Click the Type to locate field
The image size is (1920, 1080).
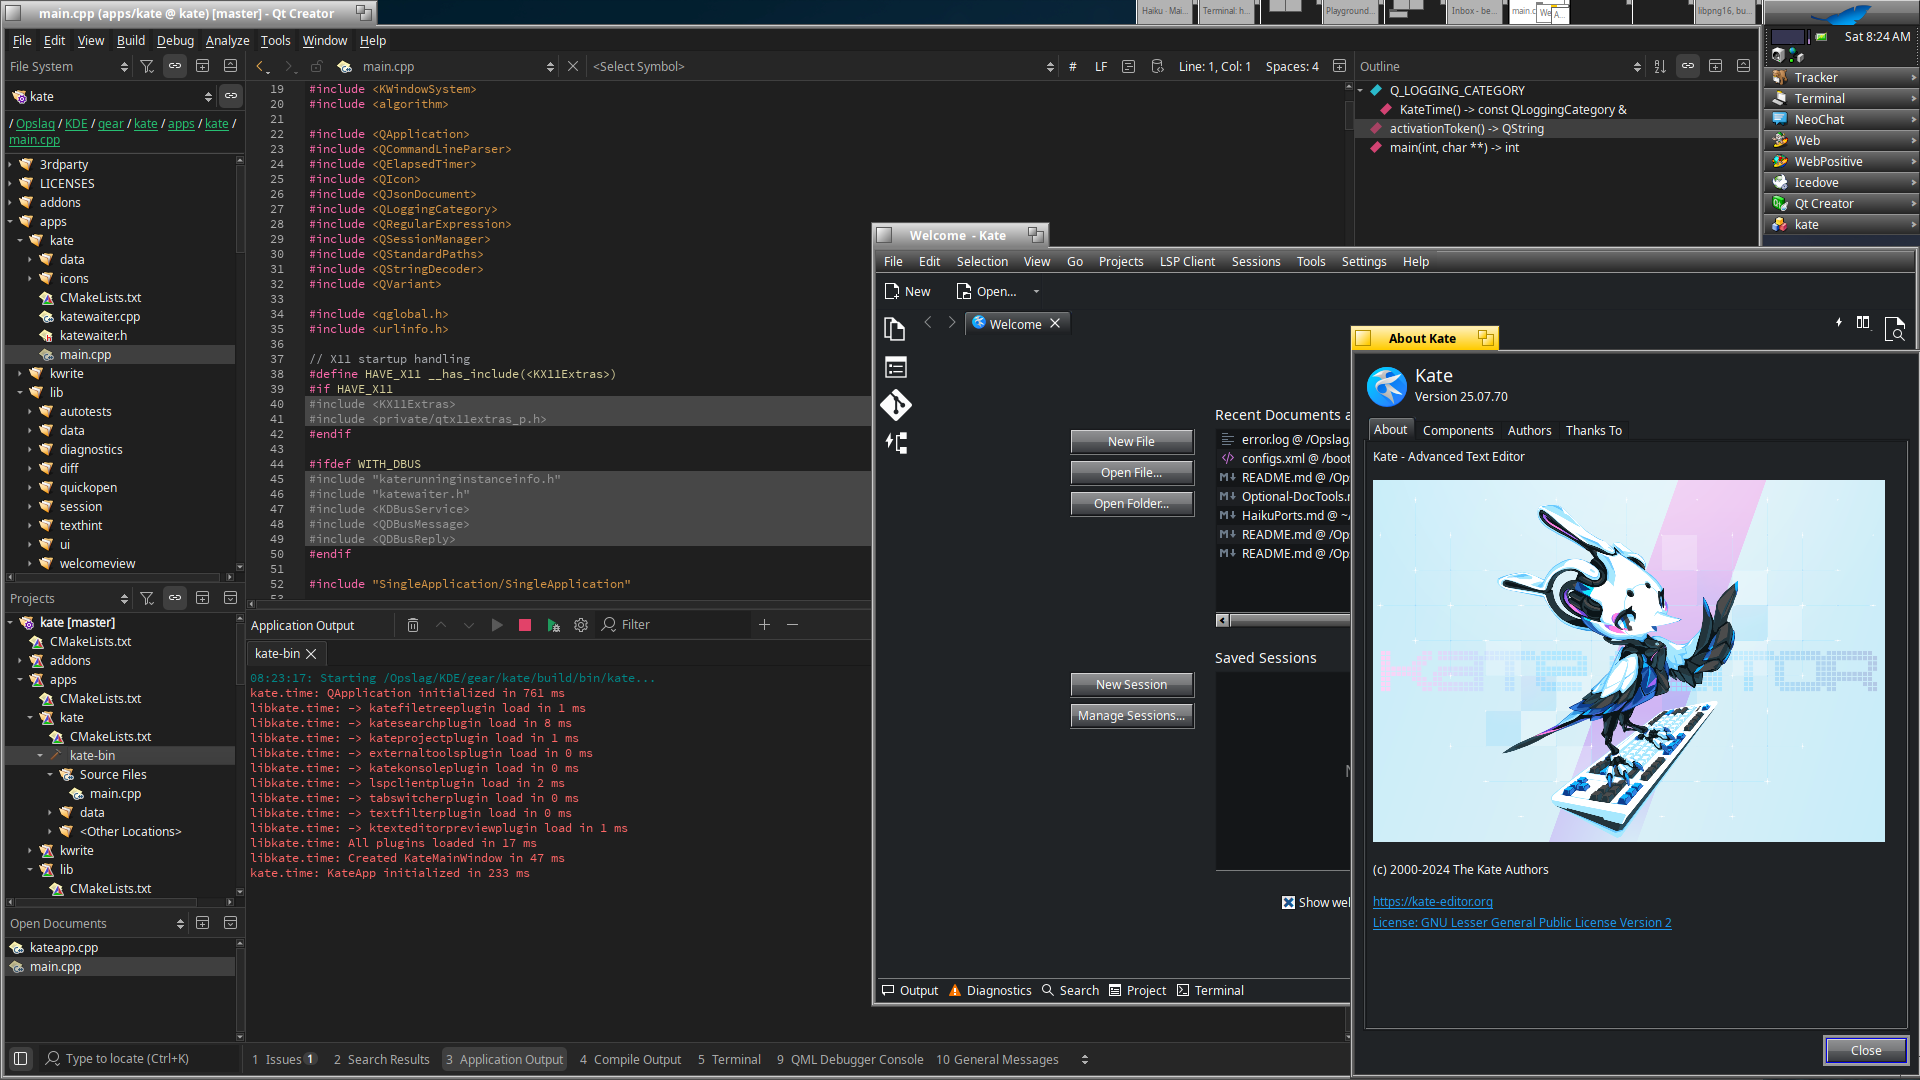(127, 1058)
